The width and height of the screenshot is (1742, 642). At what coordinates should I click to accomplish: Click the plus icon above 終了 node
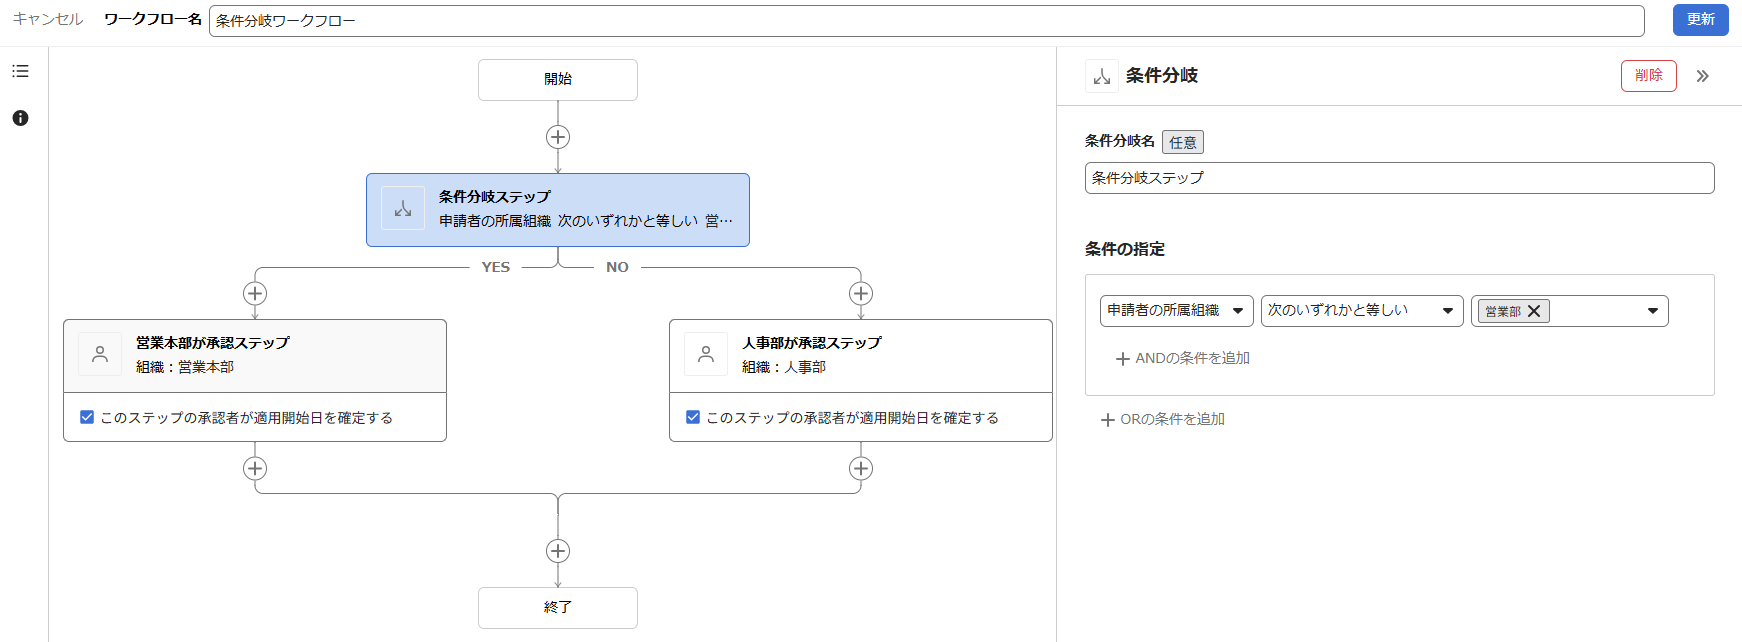[558, 551]
